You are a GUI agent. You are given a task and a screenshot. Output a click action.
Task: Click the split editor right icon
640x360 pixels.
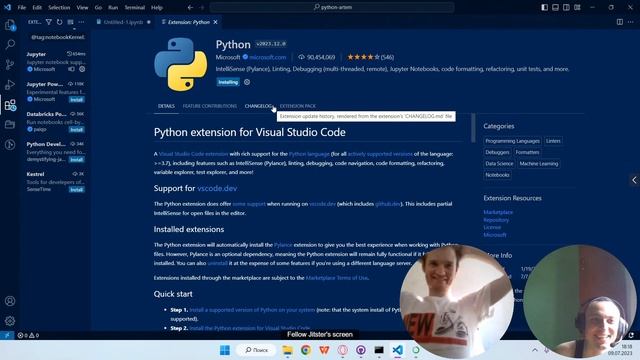pos(620,22)
